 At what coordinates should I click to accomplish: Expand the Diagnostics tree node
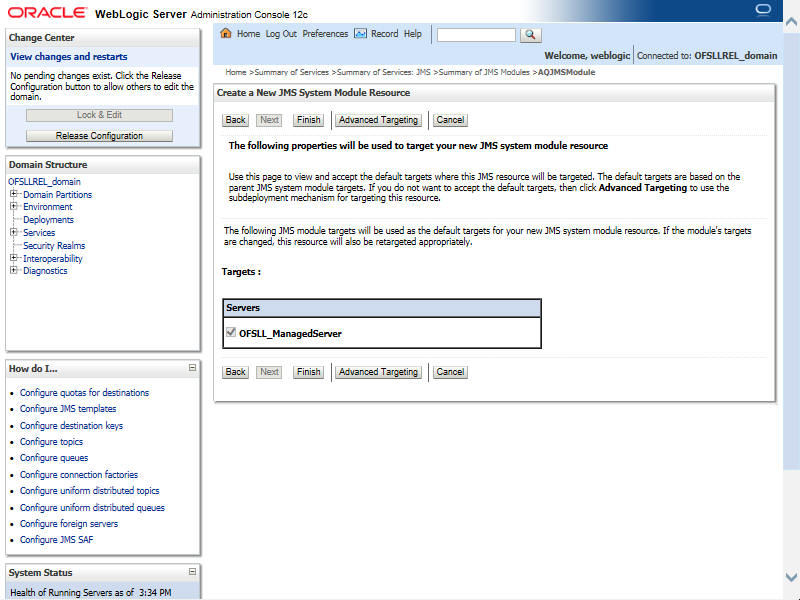14,270
